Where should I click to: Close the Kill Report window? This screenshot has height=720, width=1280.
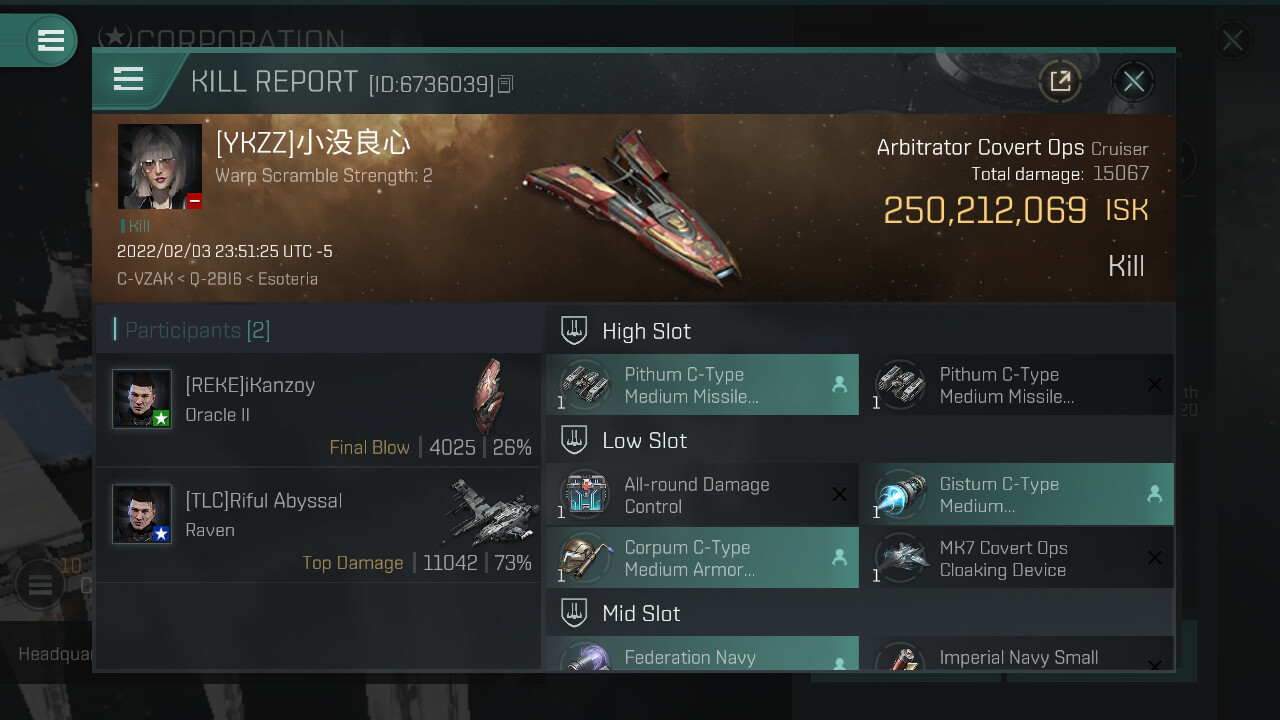pyautogui.click(x=1133, y=81)
